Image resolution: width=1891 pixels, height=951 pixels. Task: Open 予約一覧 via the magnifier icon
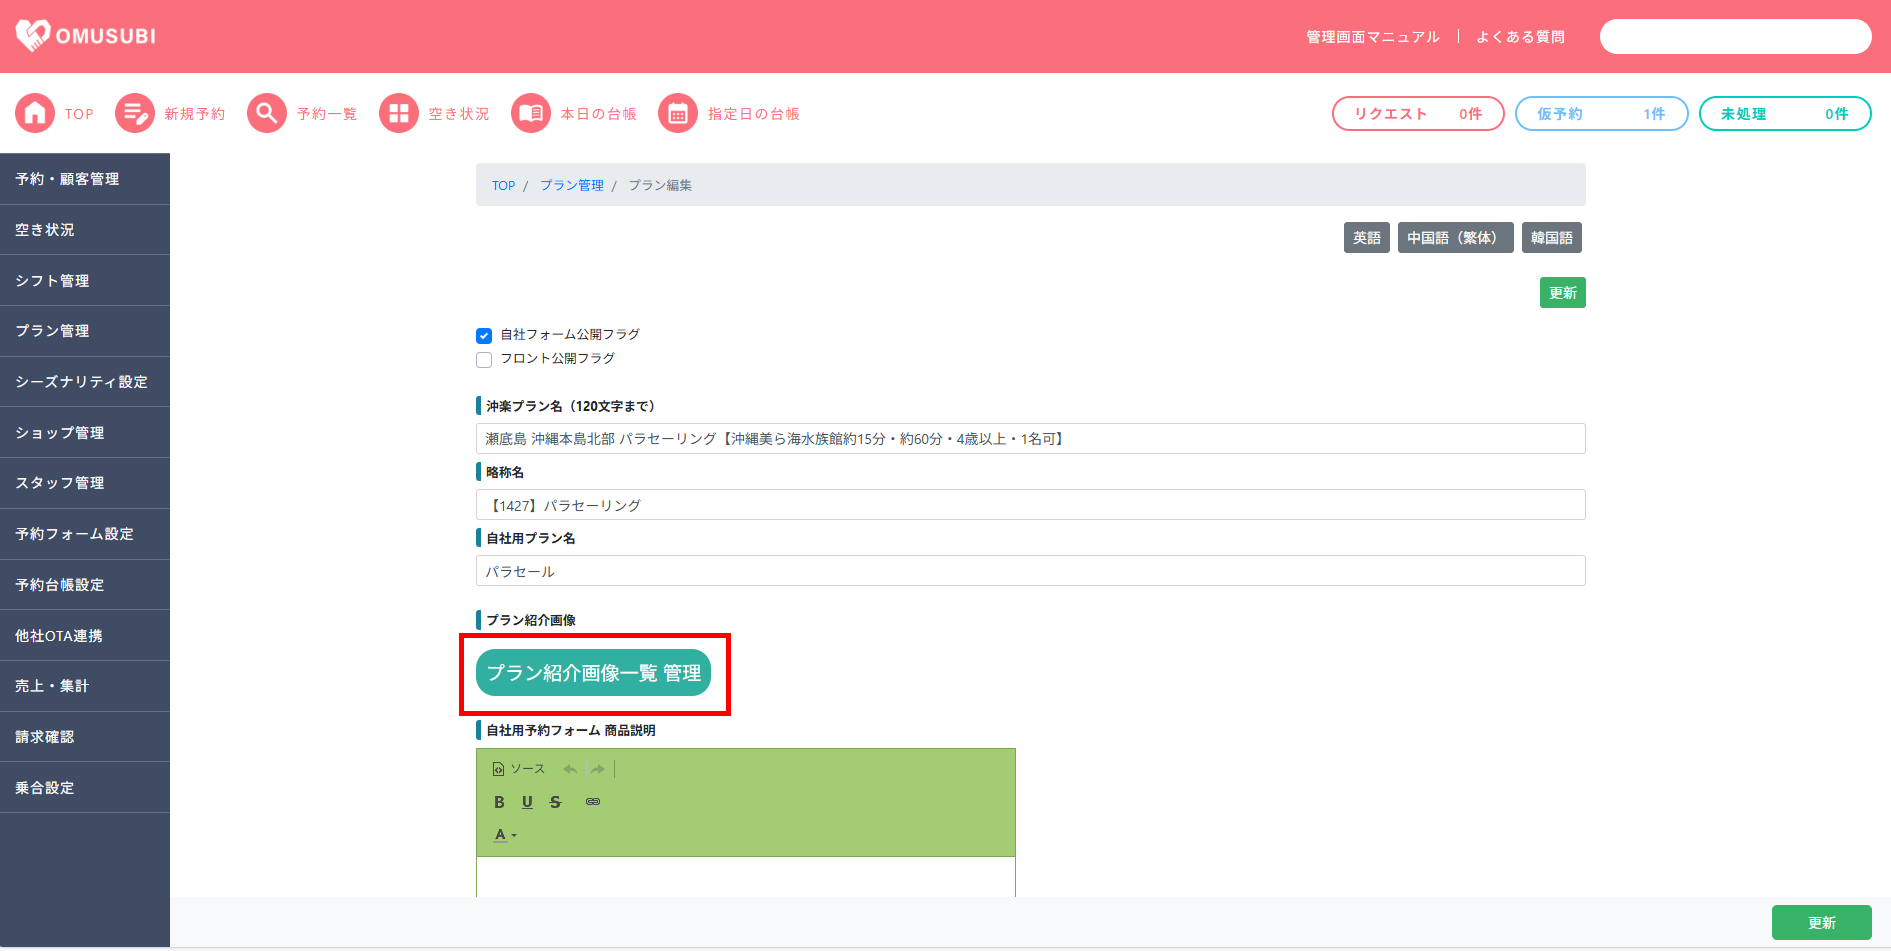pos(267,113)
